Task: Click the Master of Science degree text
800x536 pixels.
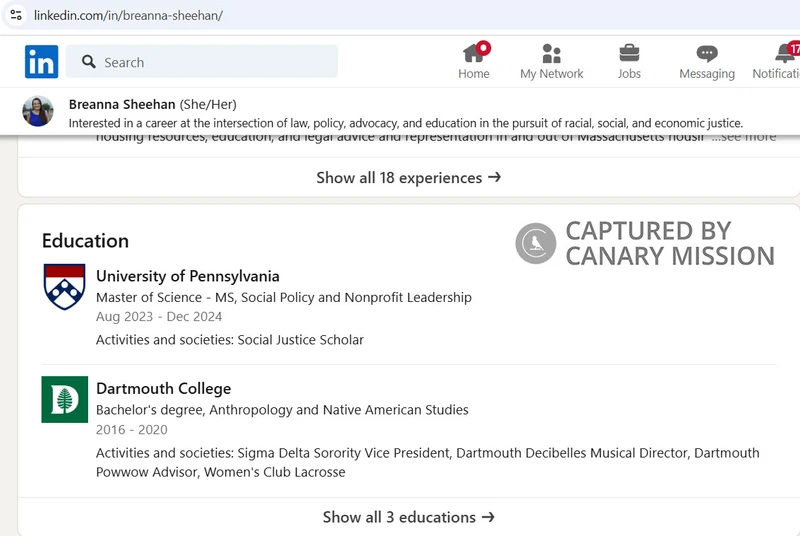Action: tap(284, 297)
